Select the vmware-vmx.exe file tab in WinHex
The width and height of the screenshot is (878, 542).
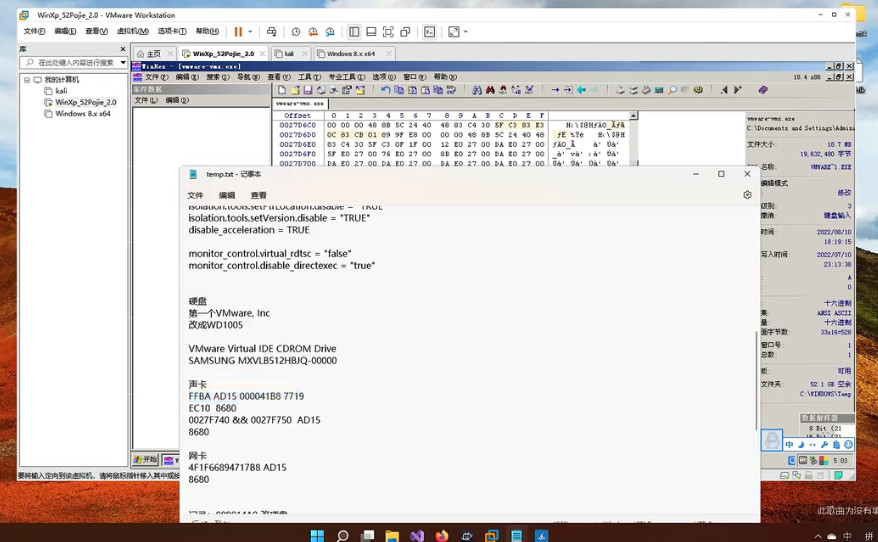(x=300, y=104)
